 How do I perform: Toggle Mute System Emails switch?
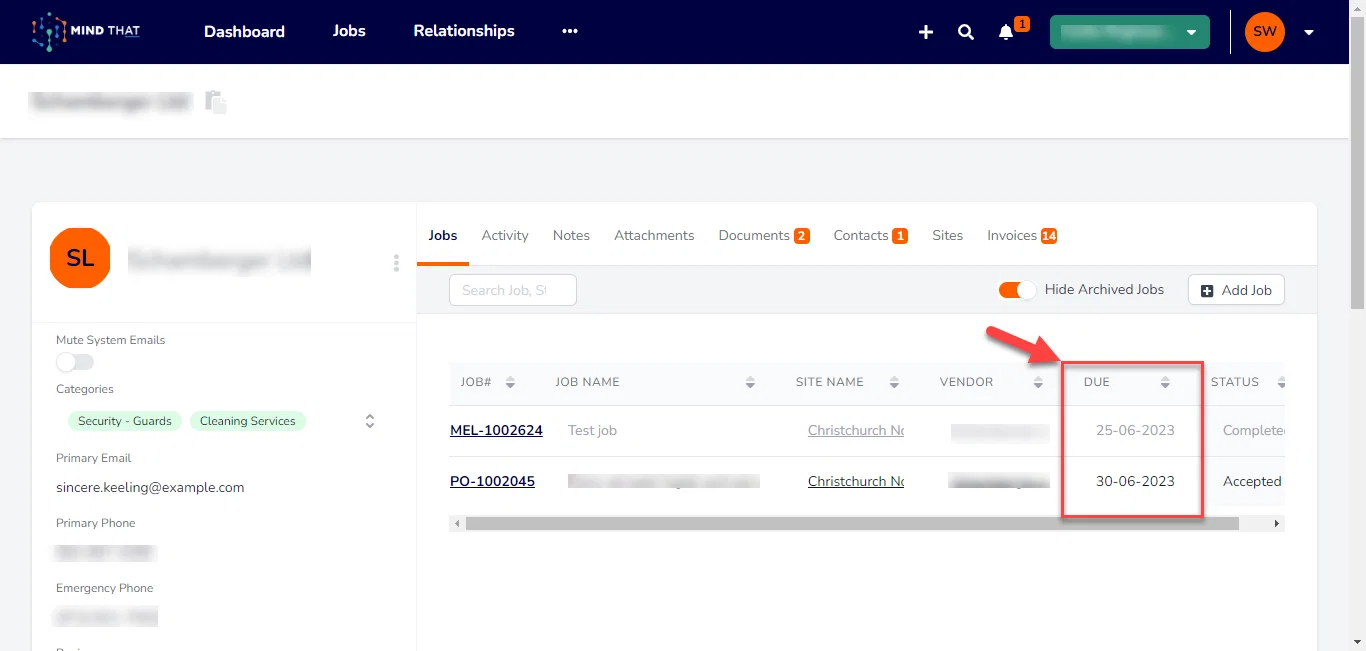pos(75,362)
